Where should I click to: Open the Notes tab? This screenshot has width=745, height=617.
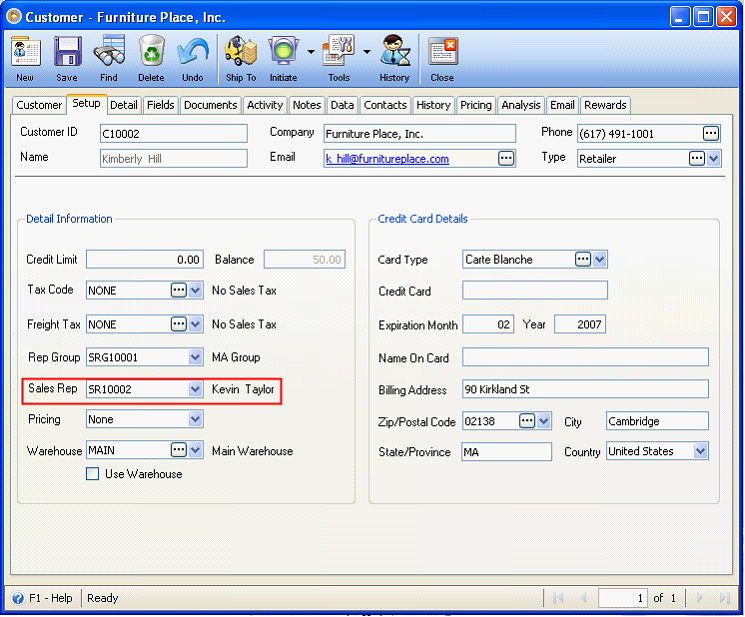[306, 105]
